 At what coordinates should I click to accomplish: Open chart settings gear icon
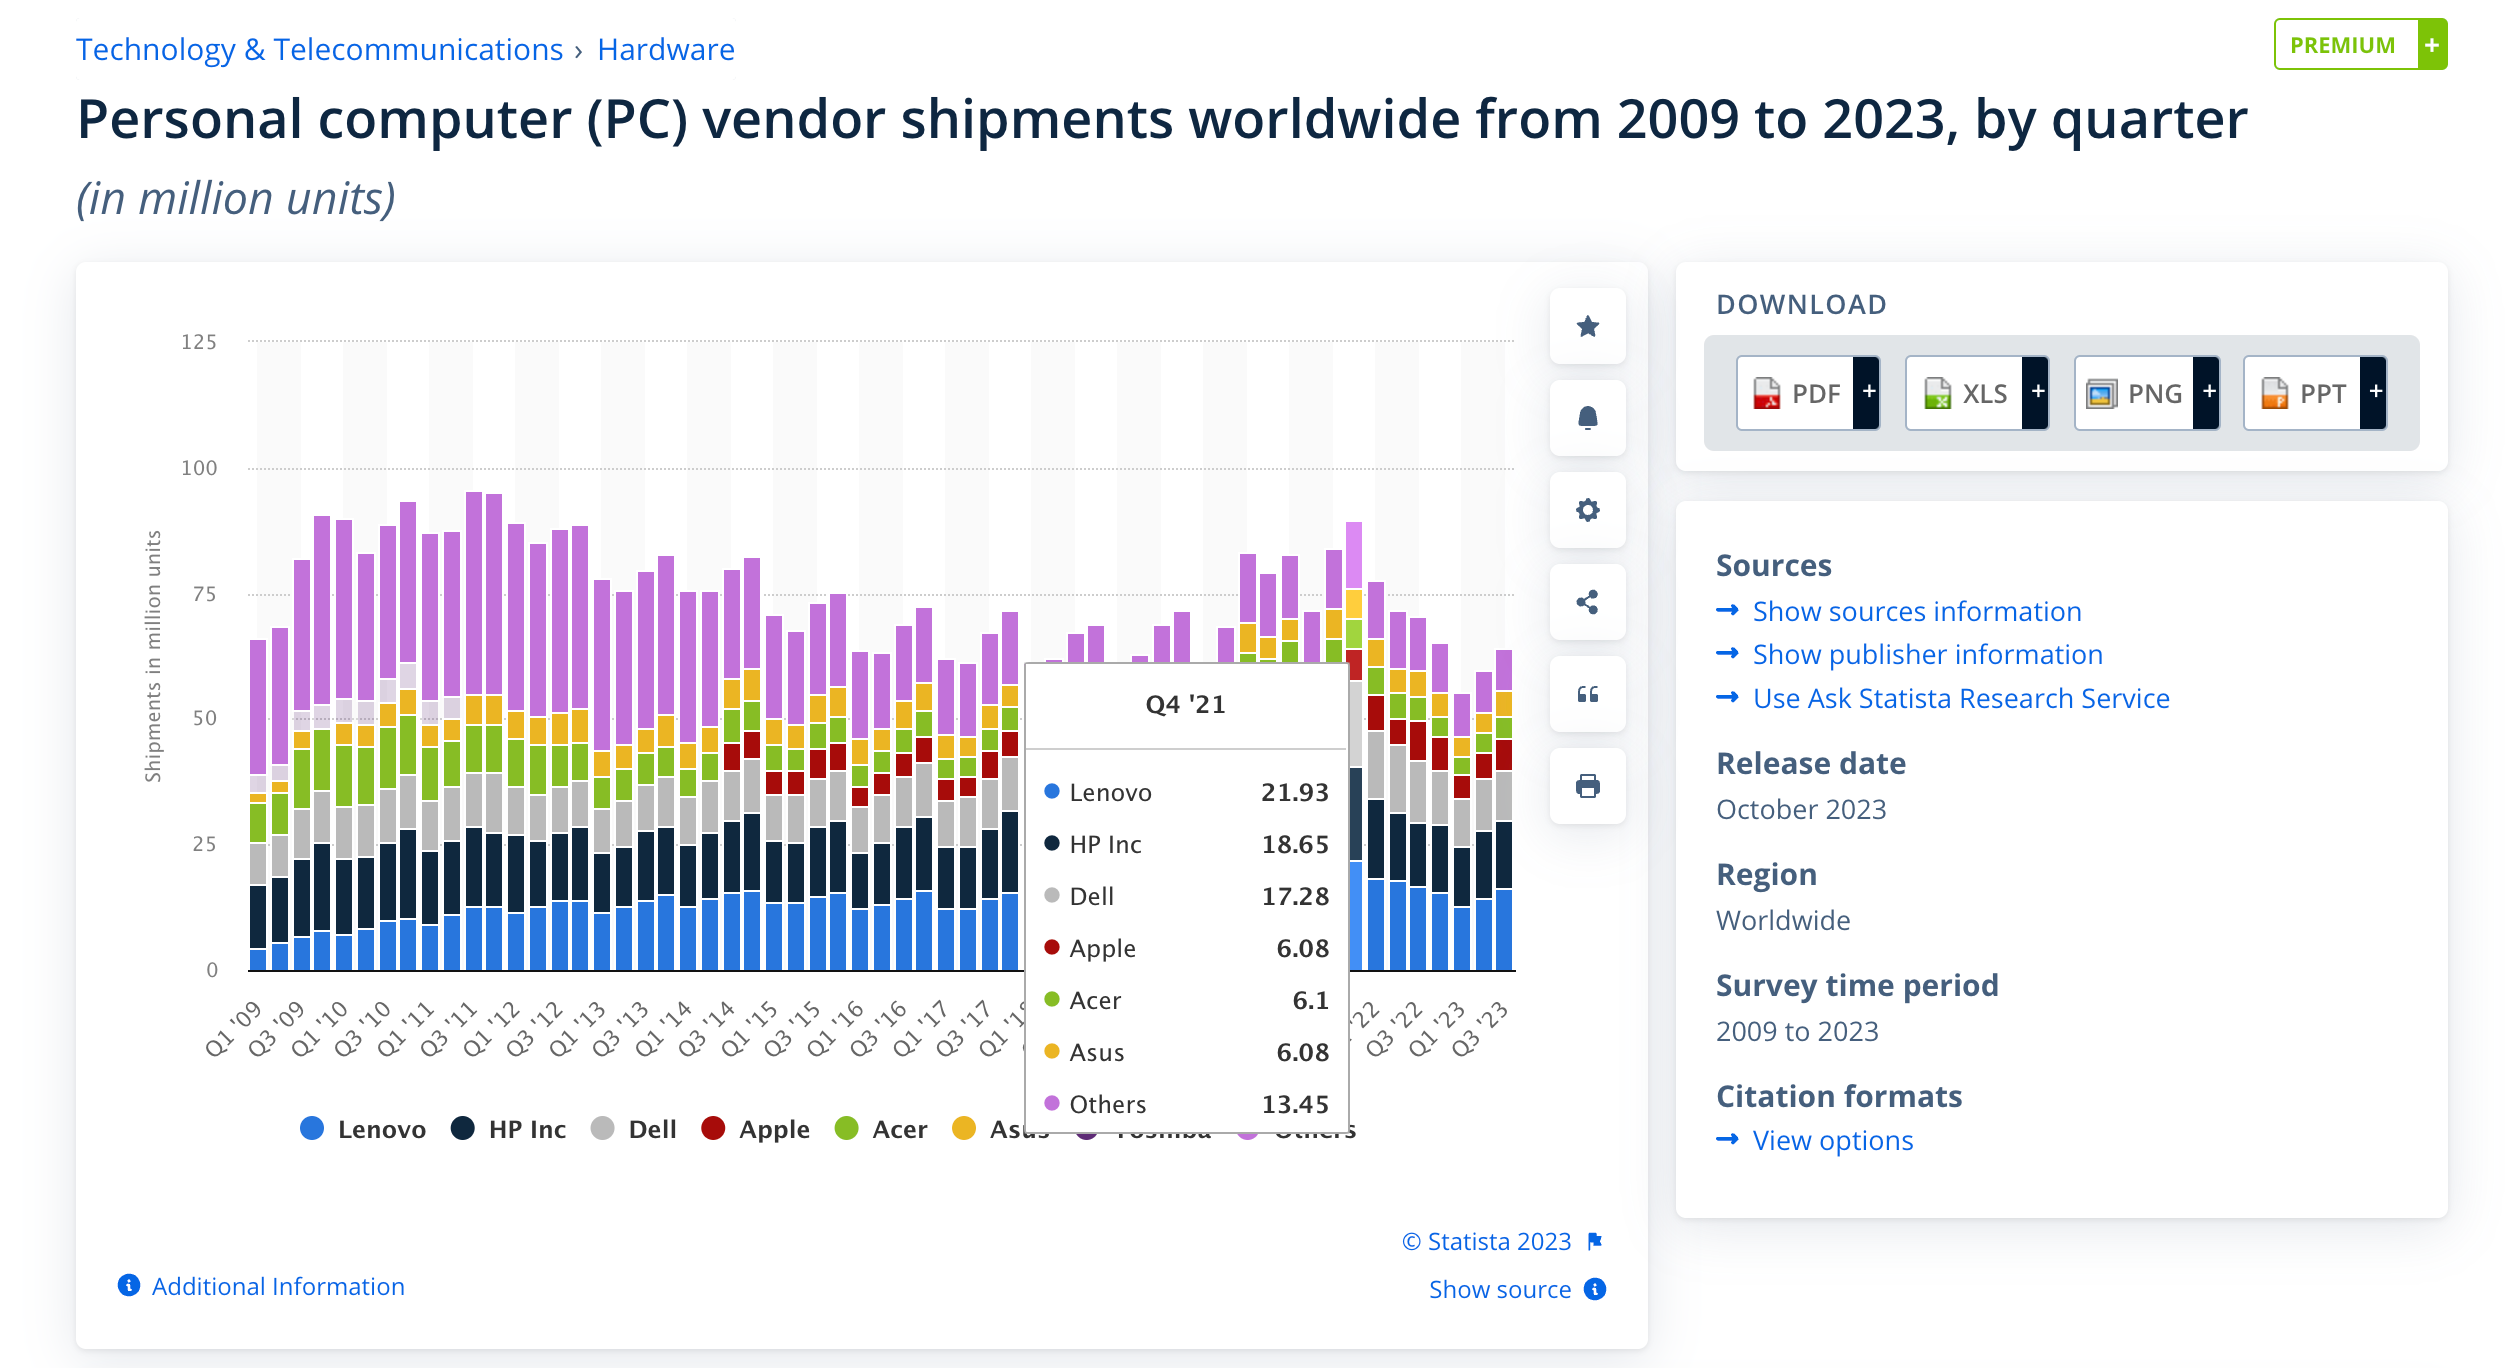click(x=1587, y=510)
